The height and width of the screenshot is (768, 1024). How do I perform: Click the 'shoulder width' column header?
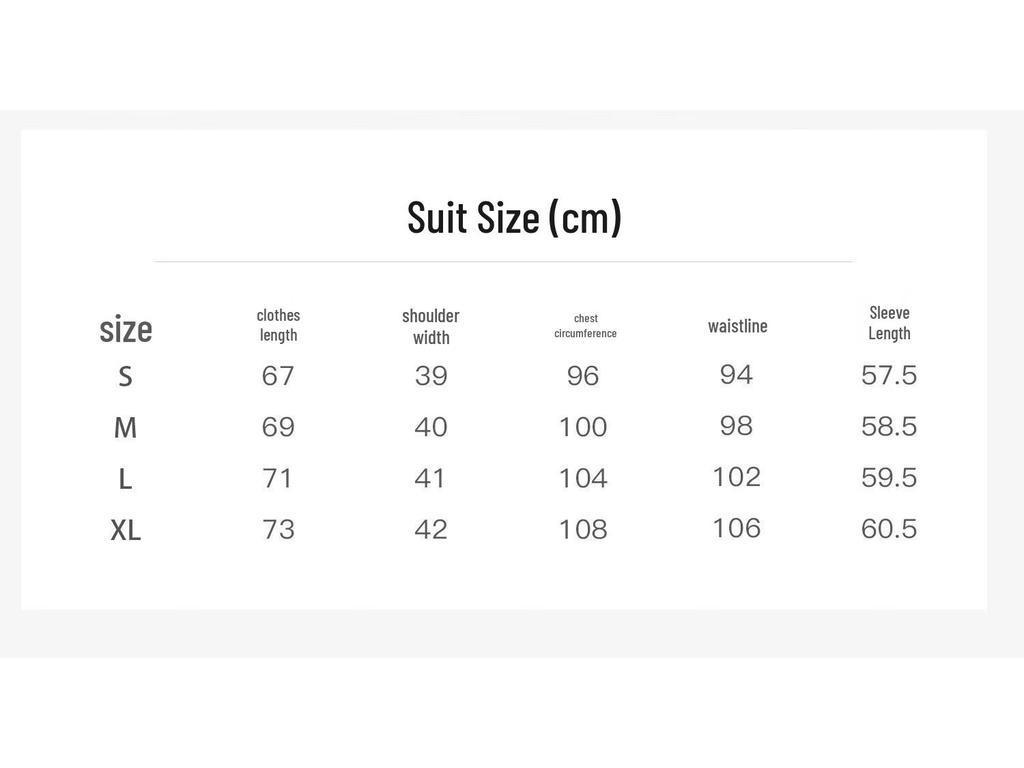click(430, 327)
